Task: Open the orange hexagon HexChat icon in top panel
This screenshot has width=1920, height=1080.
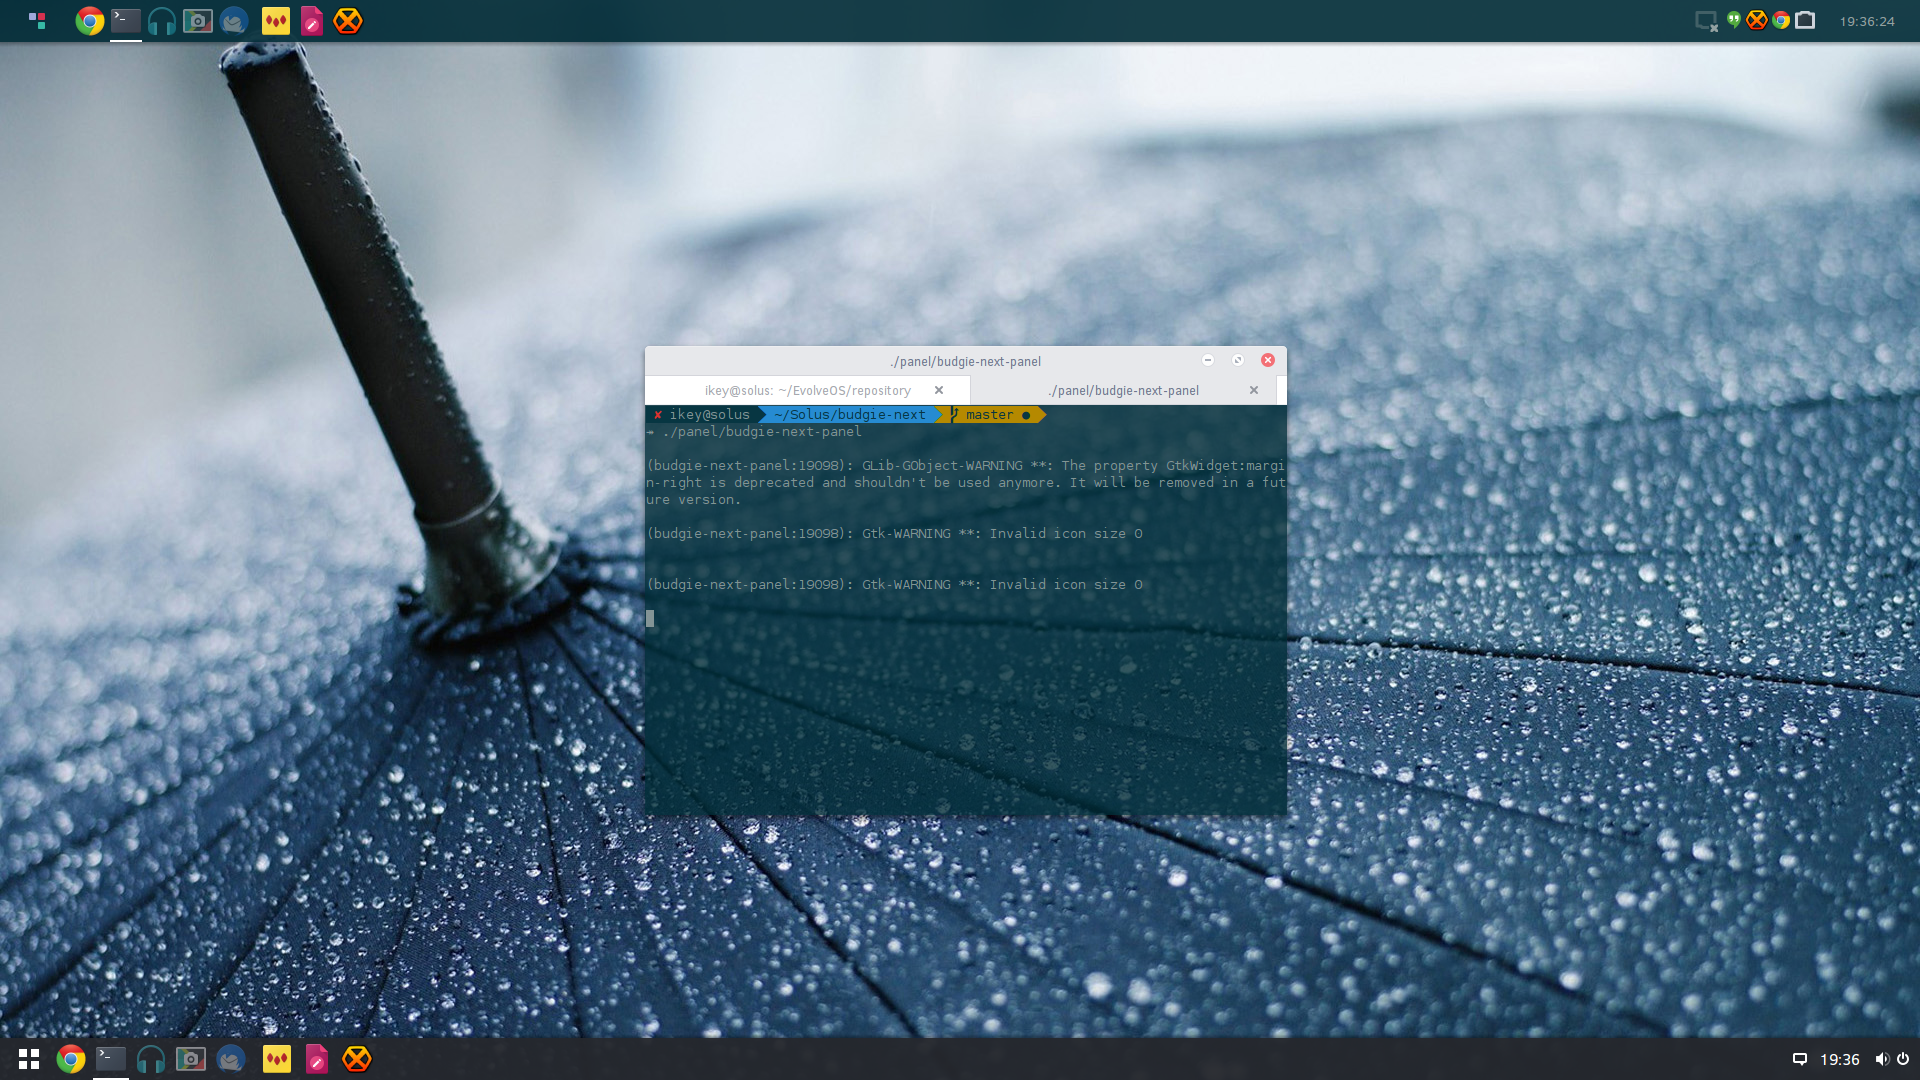Action: (x=348, y=21)
